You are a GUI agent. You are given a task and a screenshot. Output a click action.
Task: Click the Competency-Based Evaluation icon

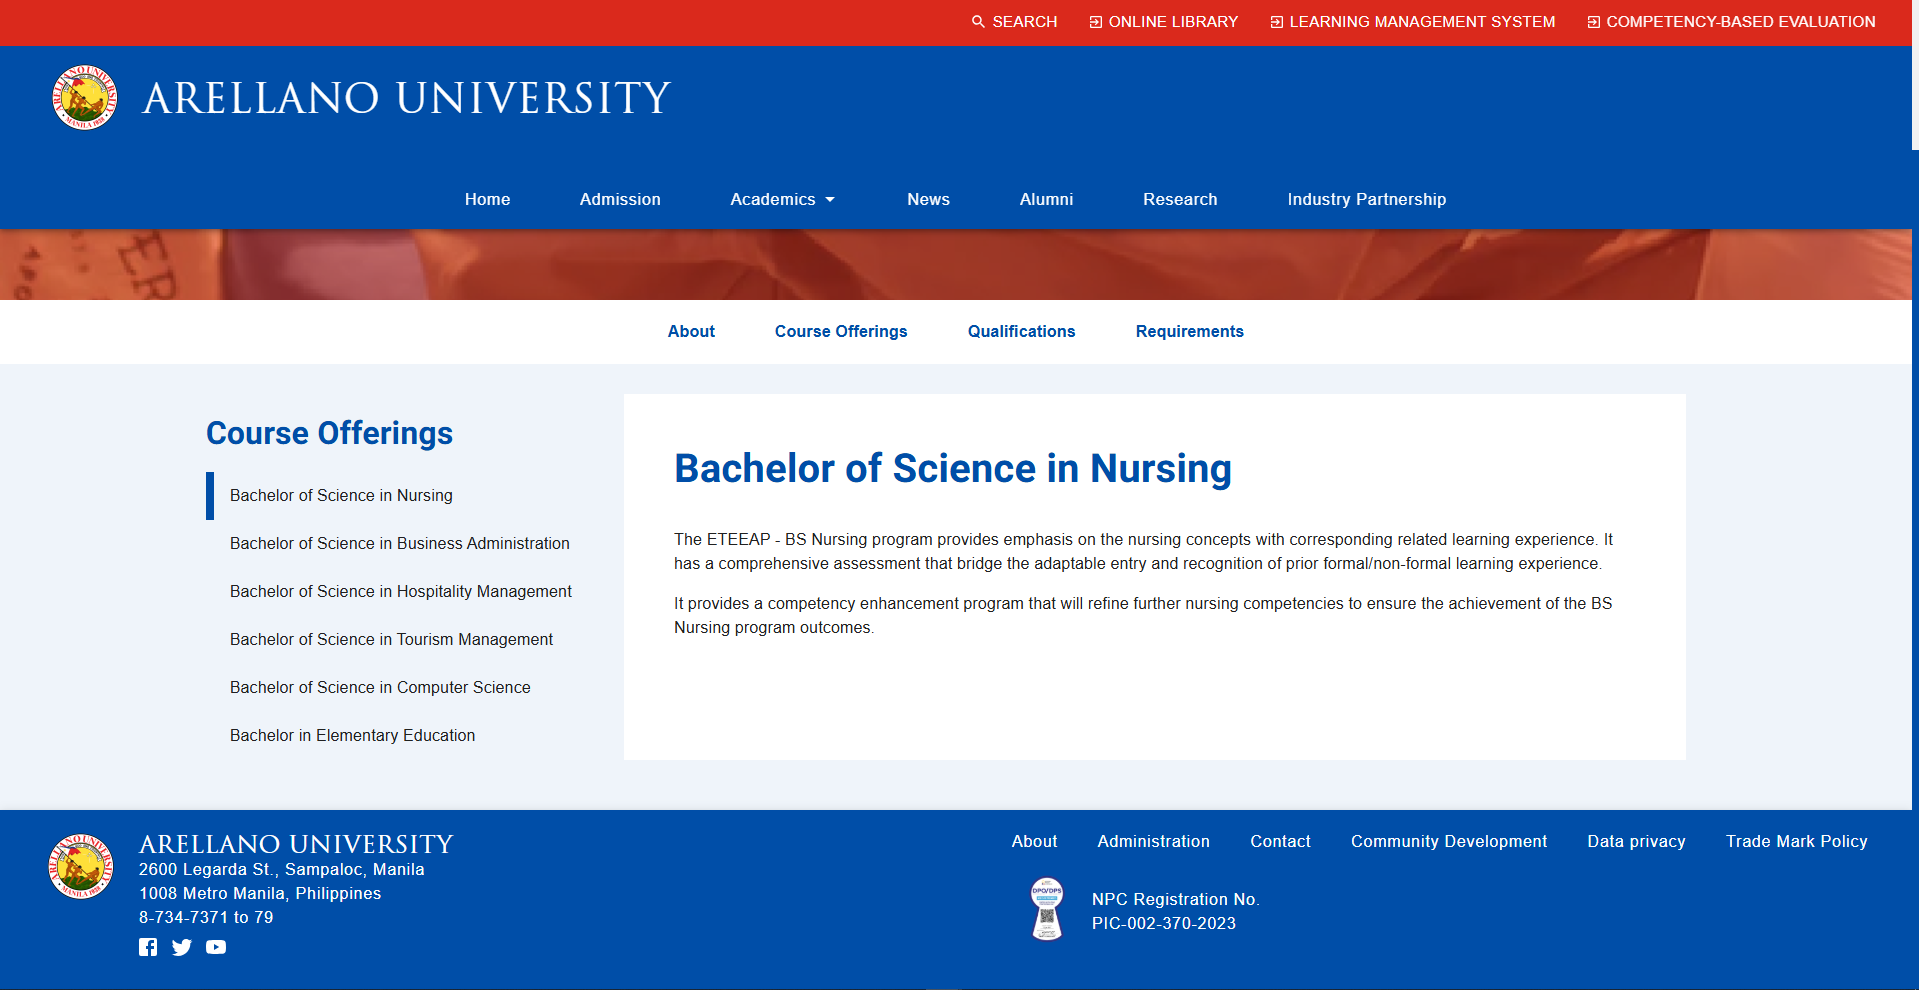tap(1592, 21)
